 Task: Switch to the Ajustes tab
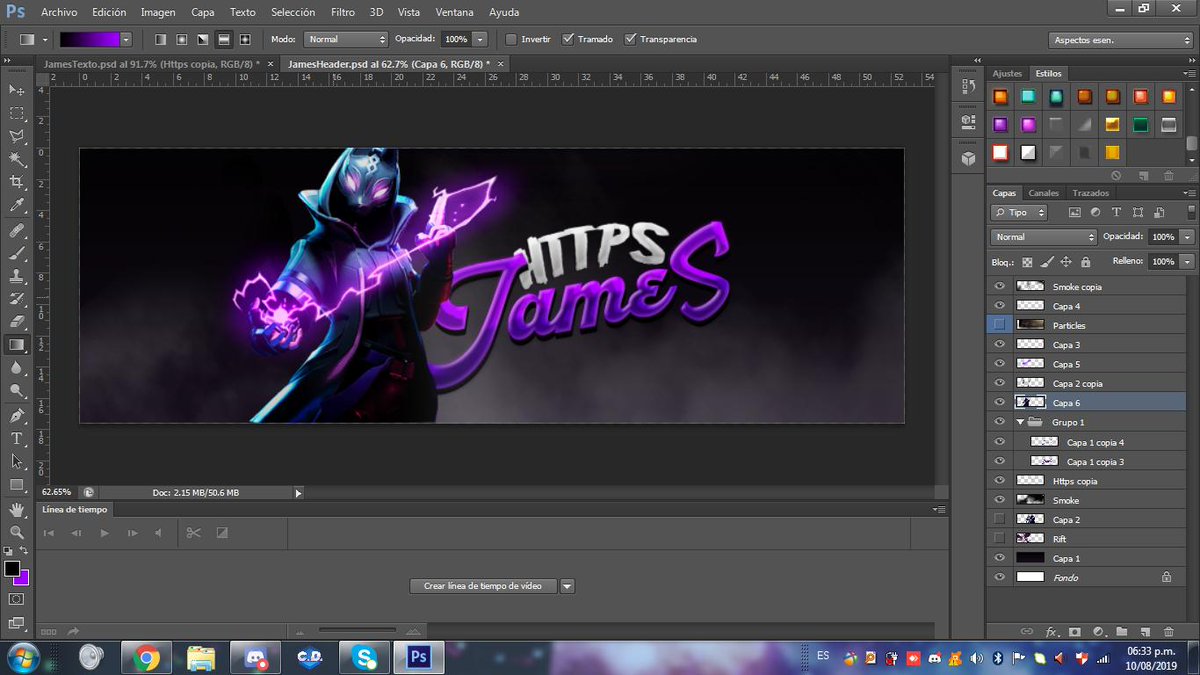pos(1007,73)
